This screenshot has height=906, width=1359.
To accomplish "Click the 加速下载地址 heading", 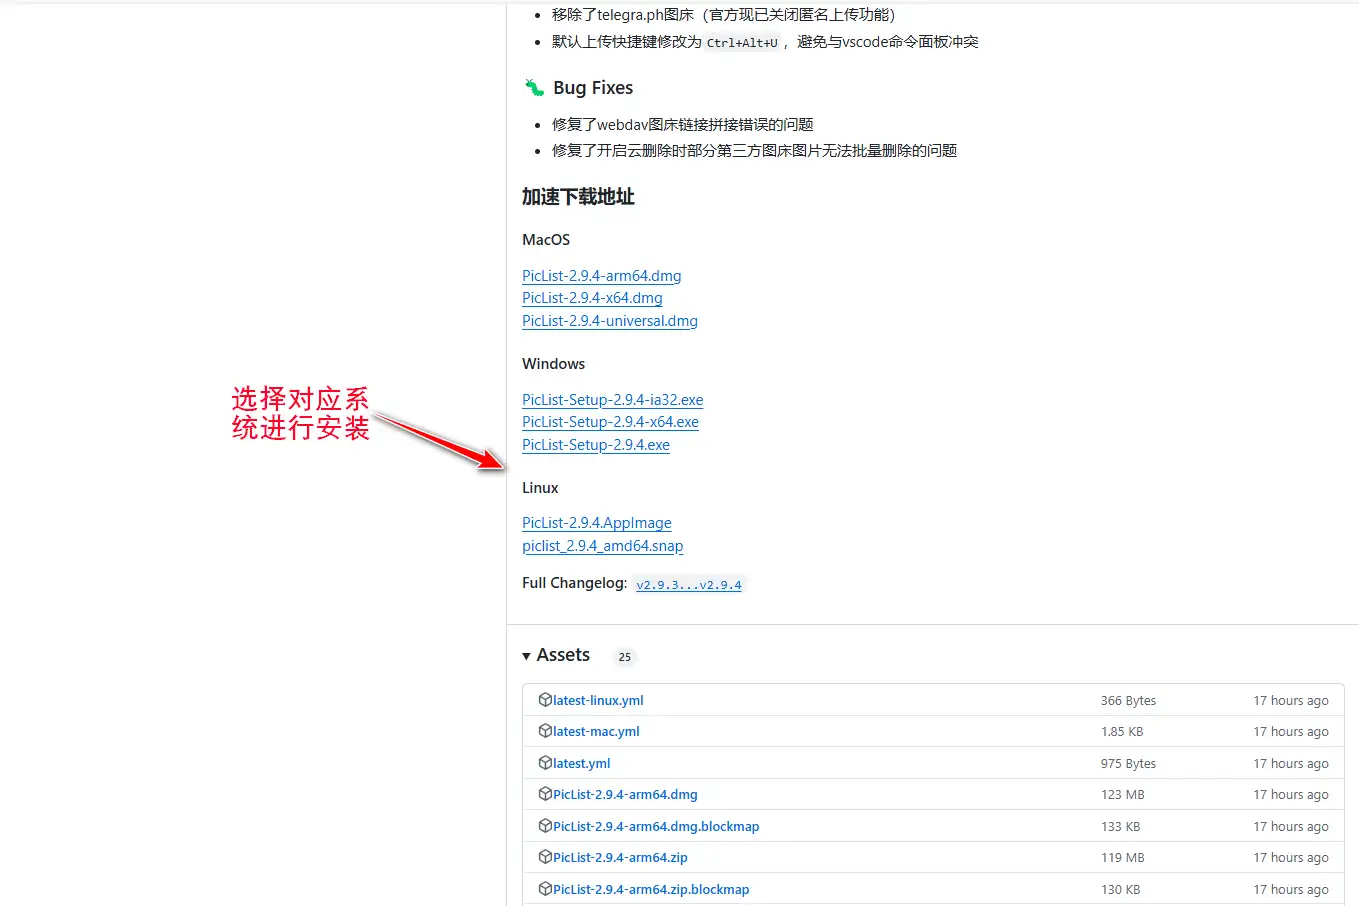I will coord(578,197).
